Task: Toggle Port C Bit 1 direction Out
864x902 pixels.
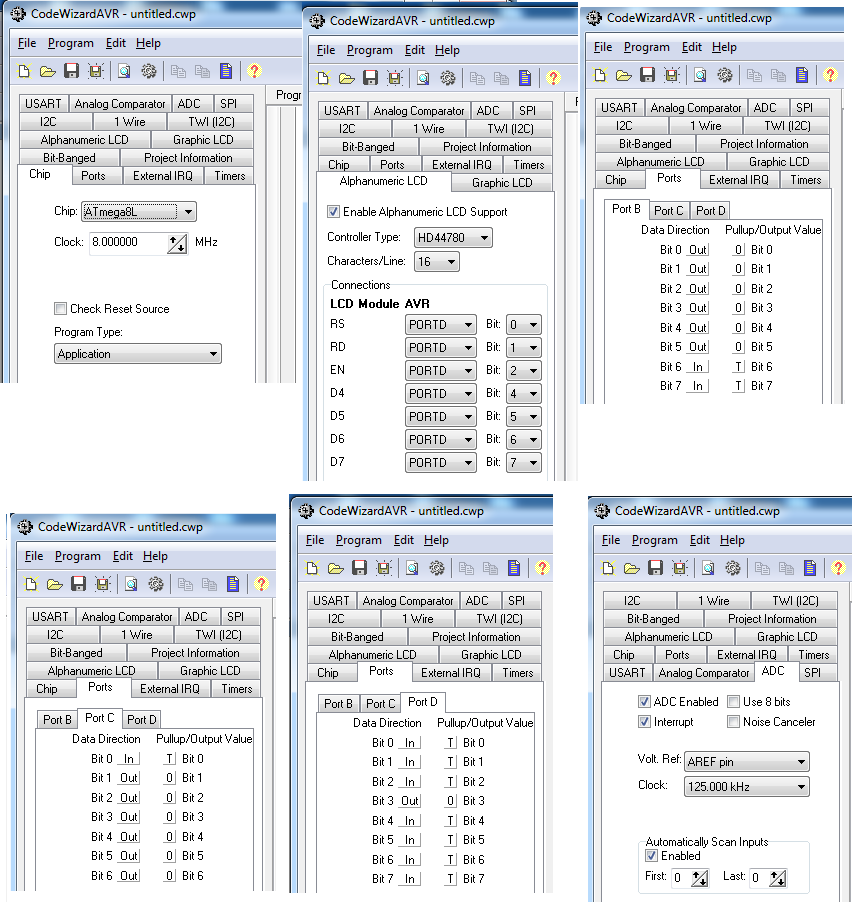Action: (128, 778)
